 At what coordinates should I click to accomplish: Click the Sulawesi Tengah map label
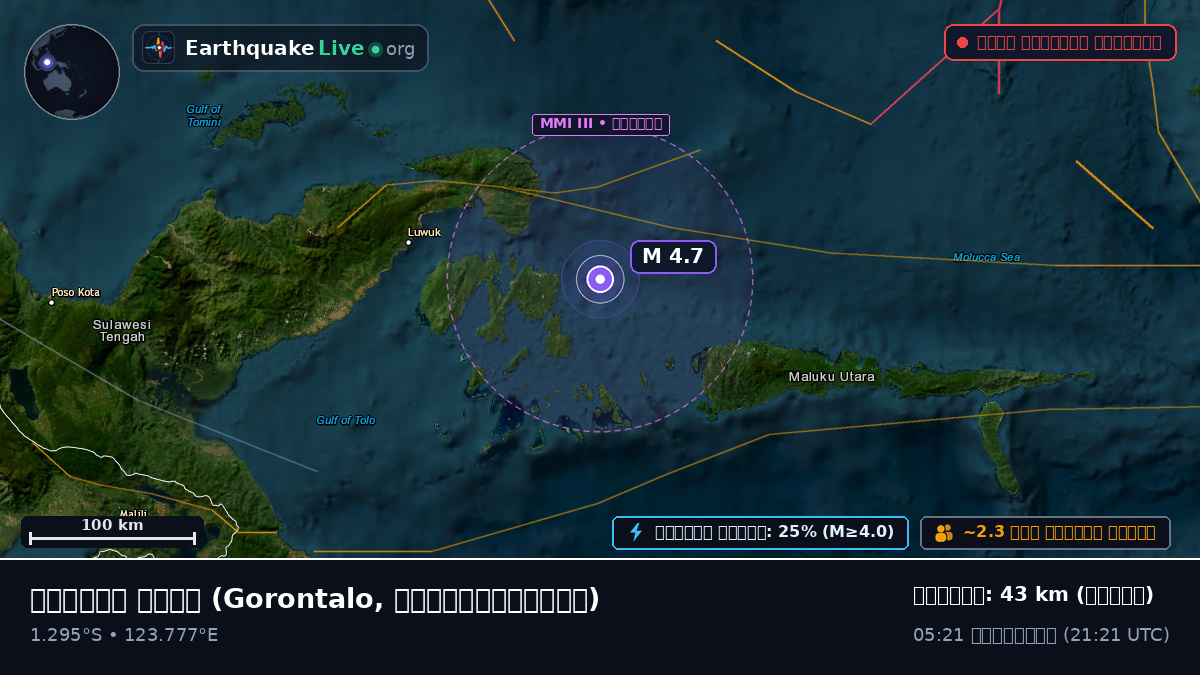coord(122,331)
